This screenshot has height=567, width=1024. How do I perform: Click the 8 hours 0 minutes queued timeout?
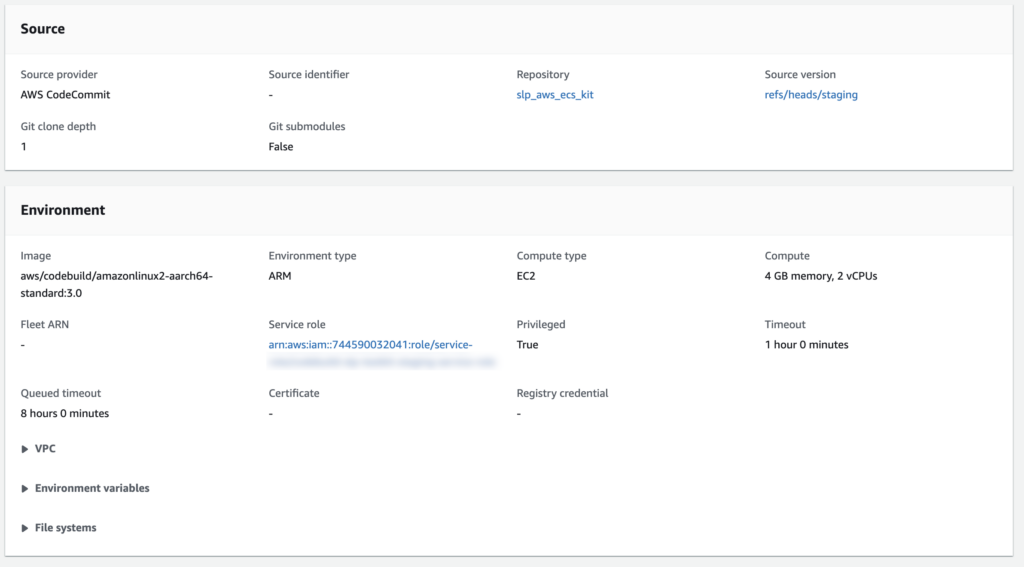(65, 413)
